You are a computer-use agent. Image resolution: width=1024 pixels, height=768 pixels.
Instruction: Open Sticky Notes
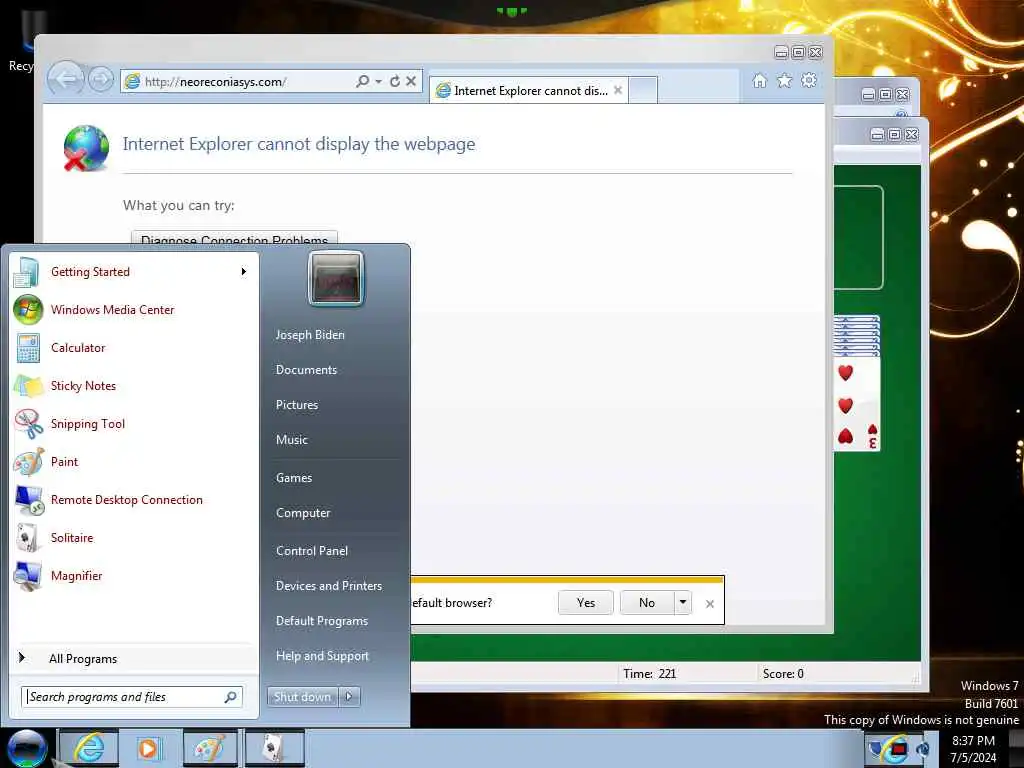click(x=131, y=385)
